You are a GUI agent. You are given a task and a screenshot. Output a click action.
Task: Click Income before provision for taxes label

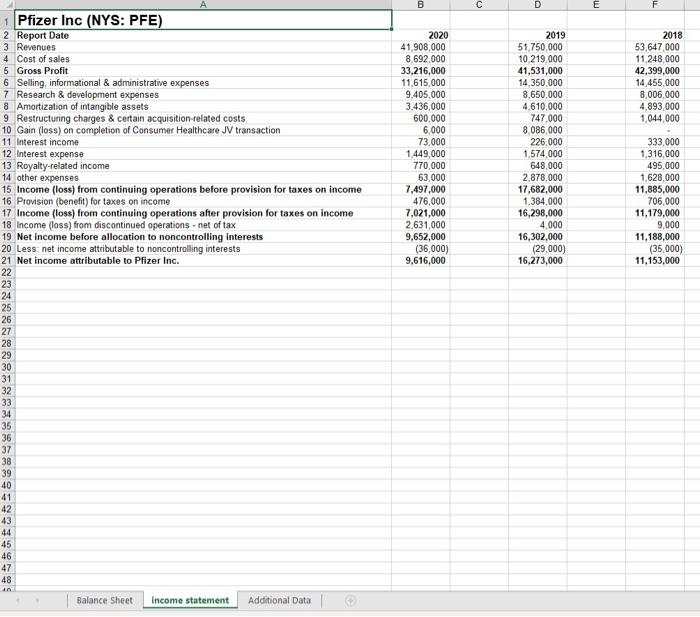coord(203,189)
